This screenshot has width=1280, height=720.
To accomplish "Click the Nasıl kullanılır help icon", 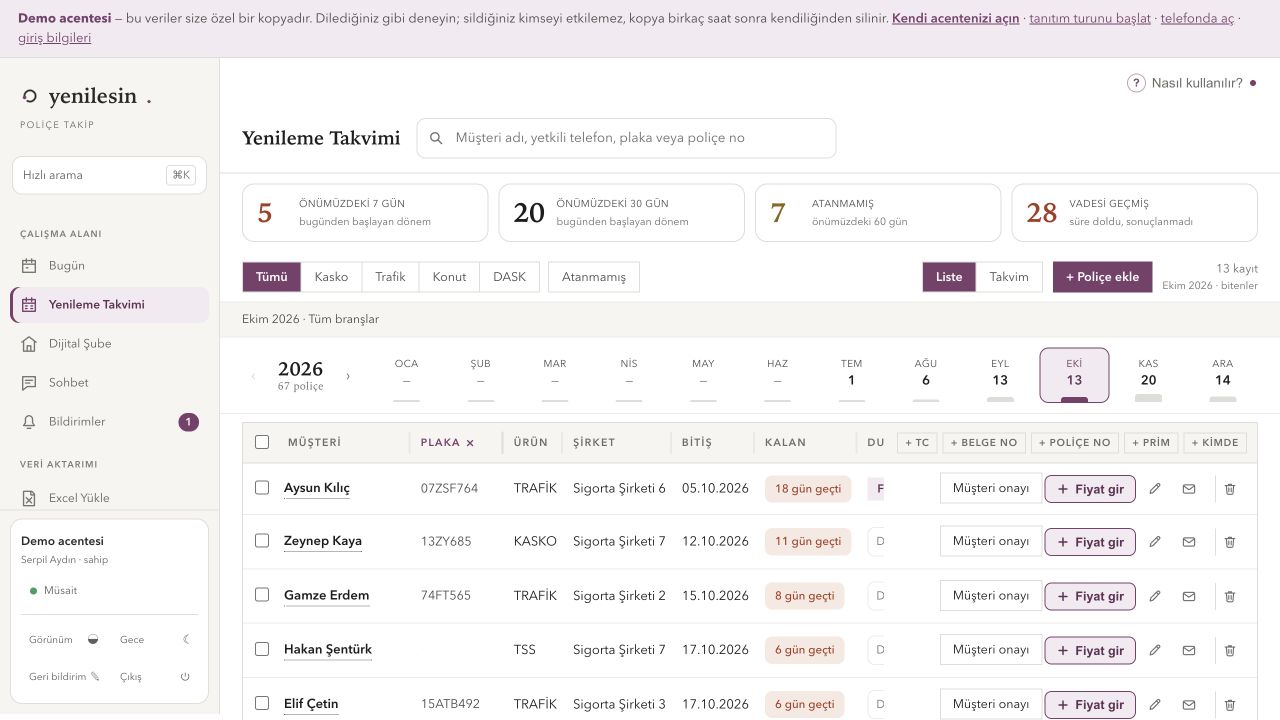I will (1136, 83).
